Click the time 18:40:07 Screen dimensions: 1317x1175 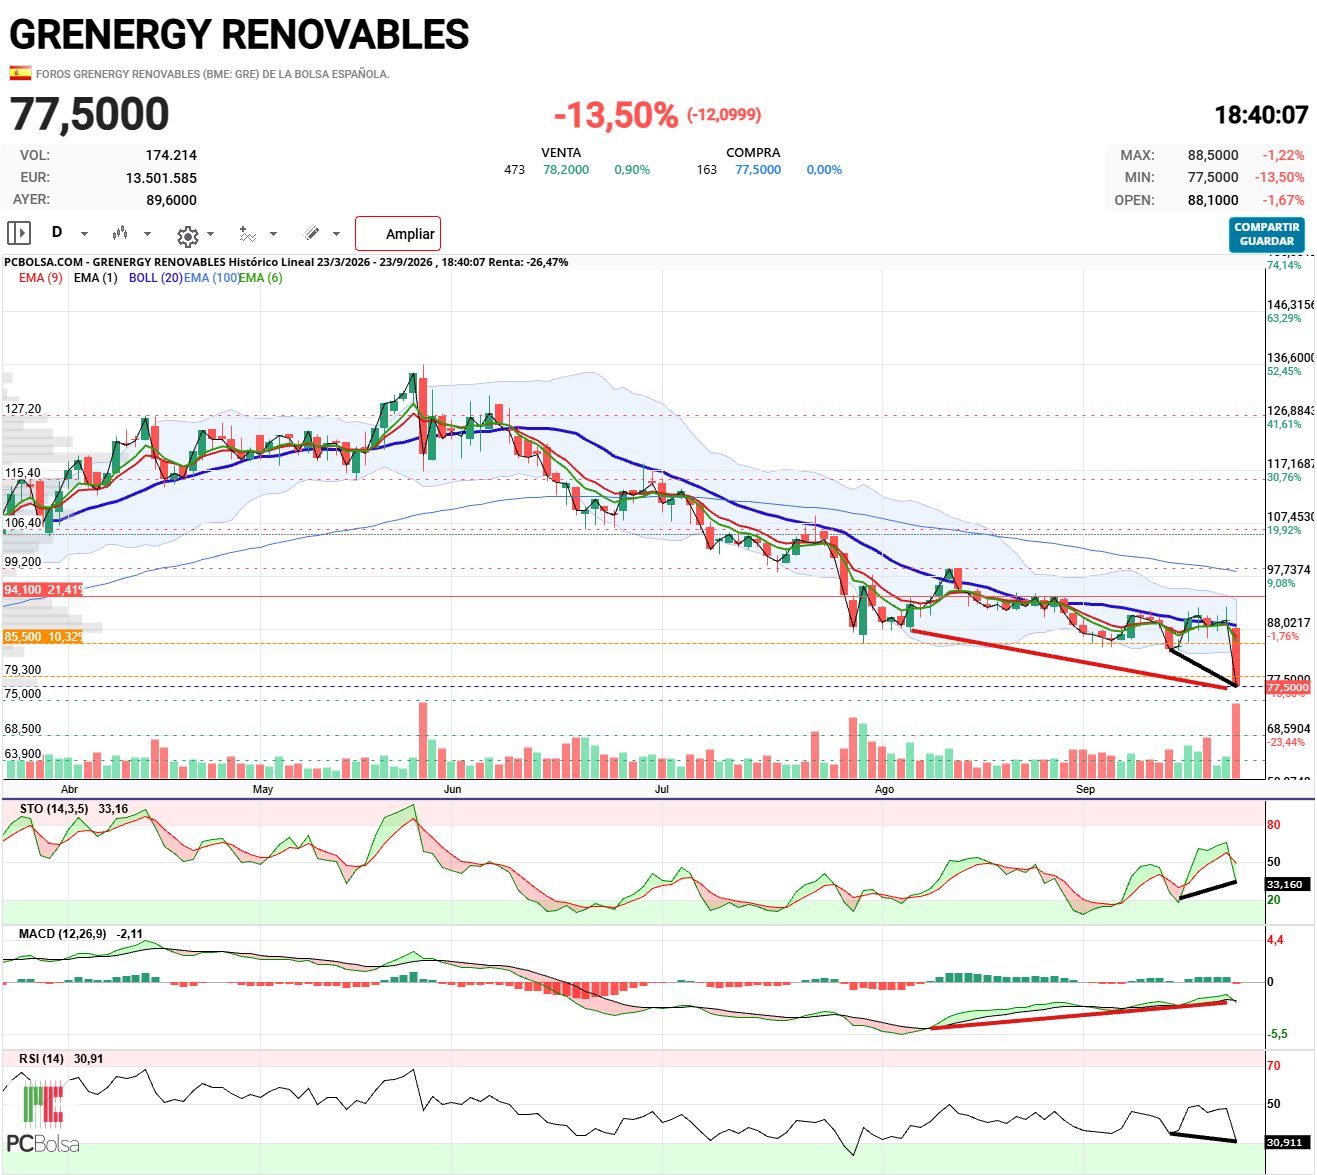[x=1261, y=115]
